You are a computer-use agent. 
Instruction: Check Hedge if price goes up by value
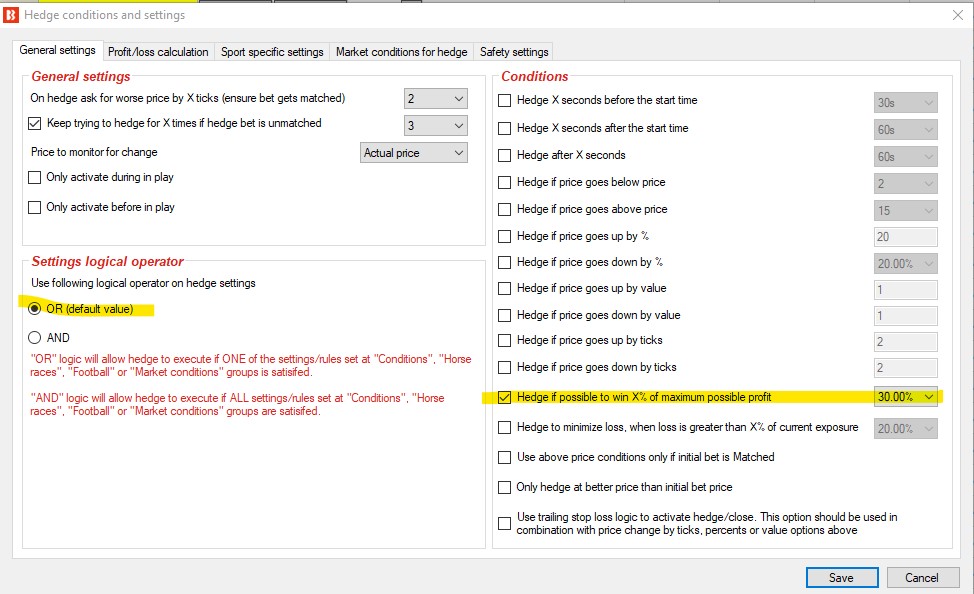[505, 289]
